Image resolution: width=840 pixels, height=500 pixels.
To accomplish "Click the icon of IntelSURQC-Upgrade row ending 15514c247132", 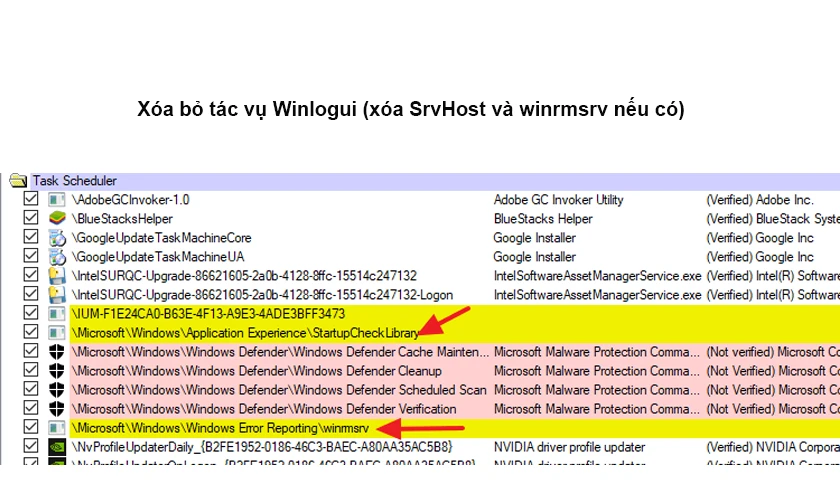I will pyautogui.click(x=56, y=276).
